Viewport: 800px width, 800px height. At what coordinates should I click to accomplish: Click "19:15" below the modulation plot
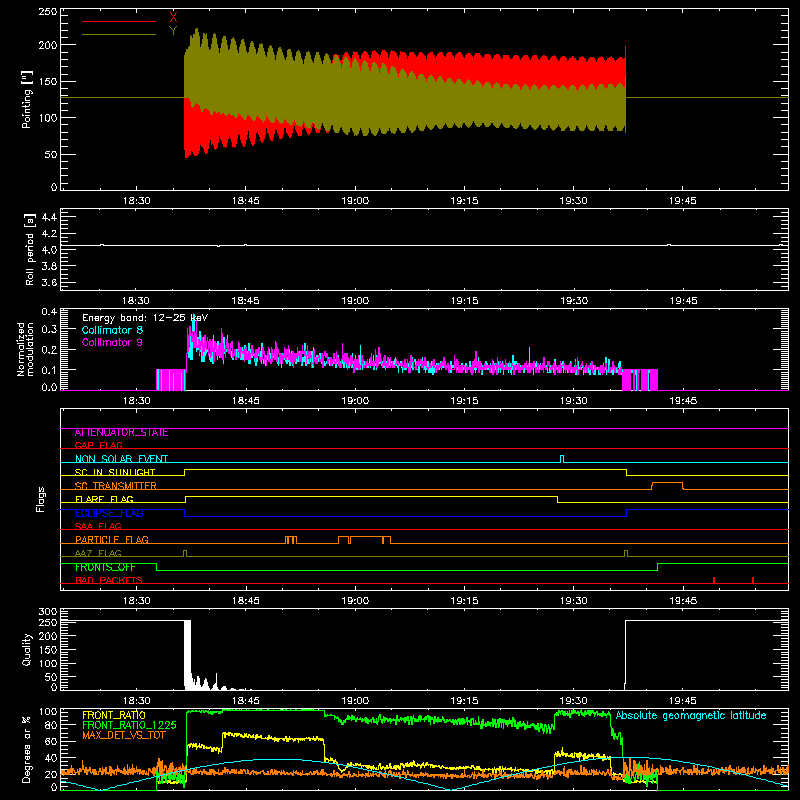(x=464, y=401)
